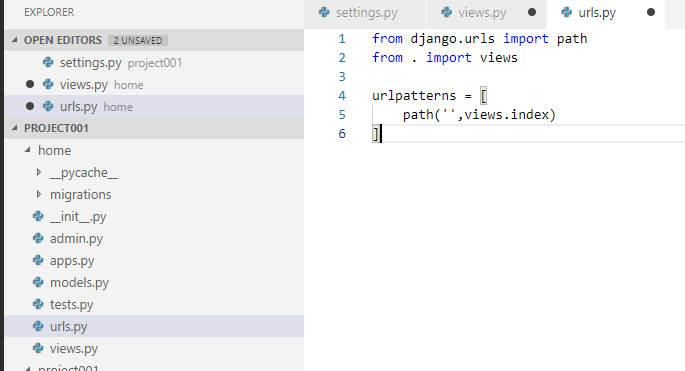The width and height of the screenshot is (685, 371).
Task: Collapse the Open Editors section
Action: coord(15,40)
